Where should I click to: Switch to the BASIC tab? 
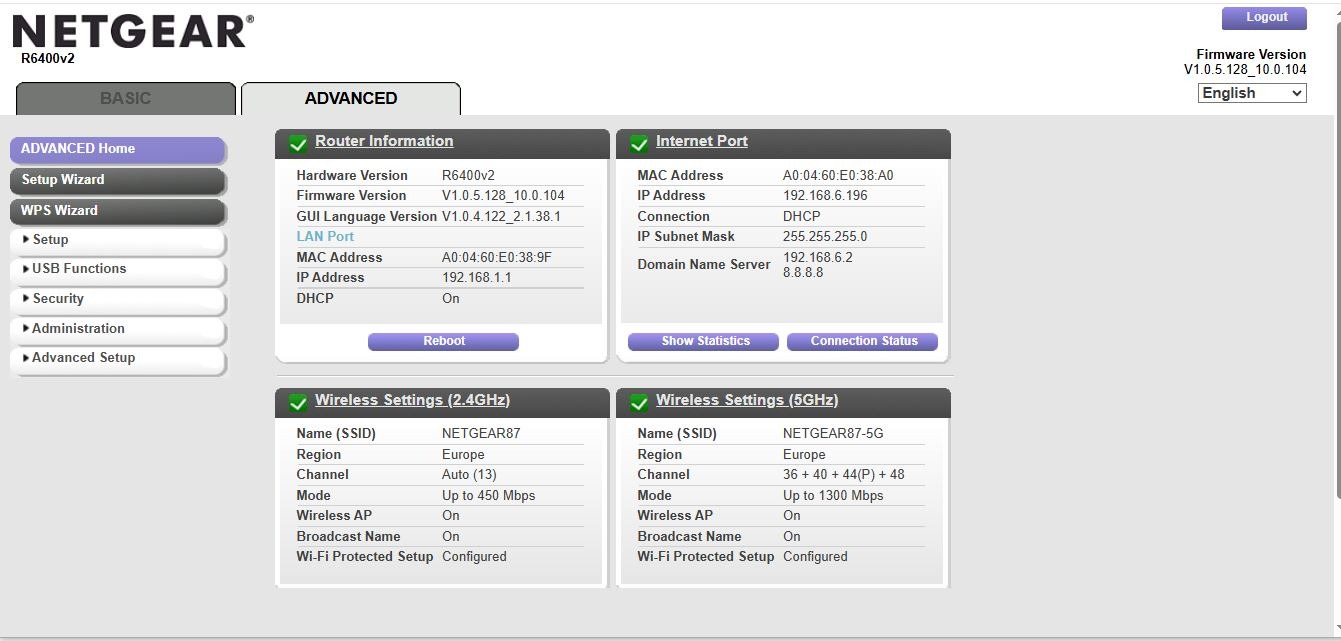click(126, 99)
